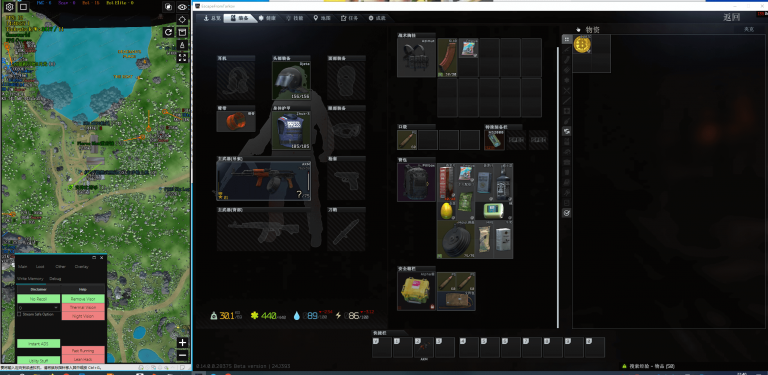Click the yellow secure container icon
Screen dimensions: 768x375
pos(416,292)
